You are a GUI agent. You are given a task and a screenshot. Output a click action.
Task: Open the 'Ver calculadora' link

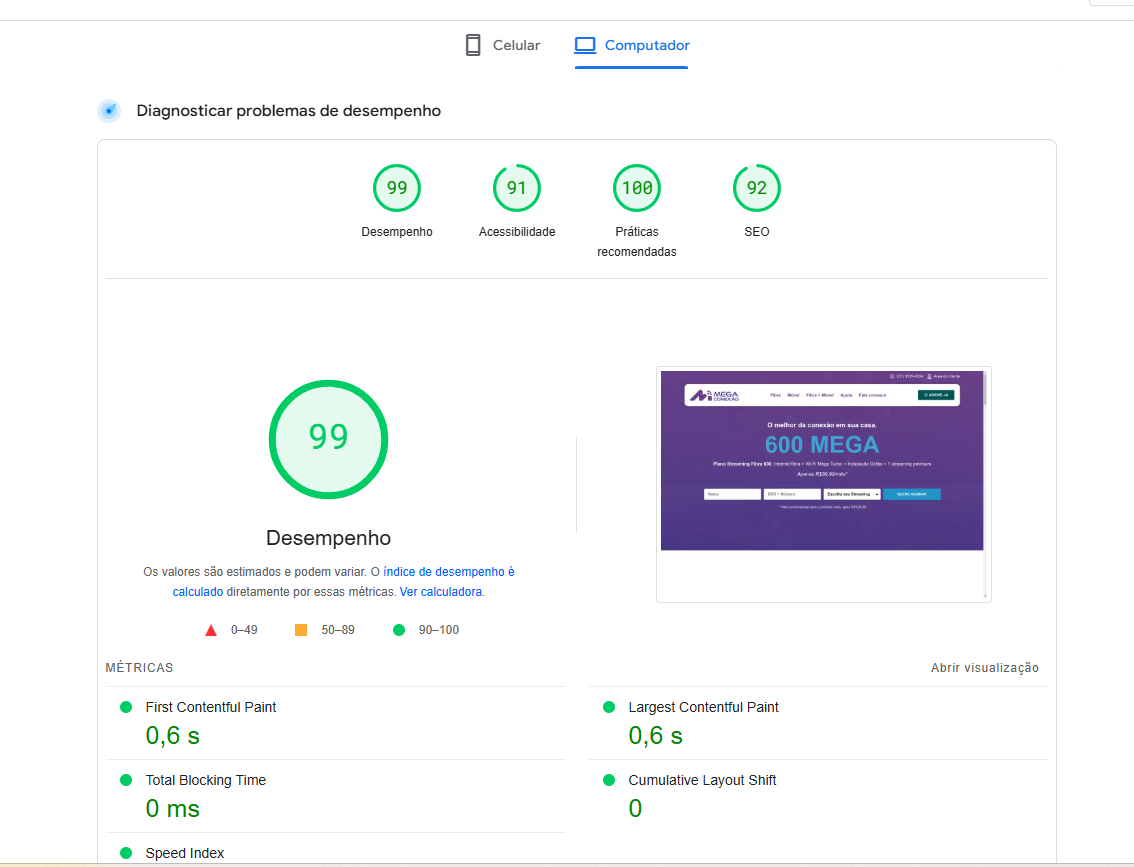click(441, 592)
